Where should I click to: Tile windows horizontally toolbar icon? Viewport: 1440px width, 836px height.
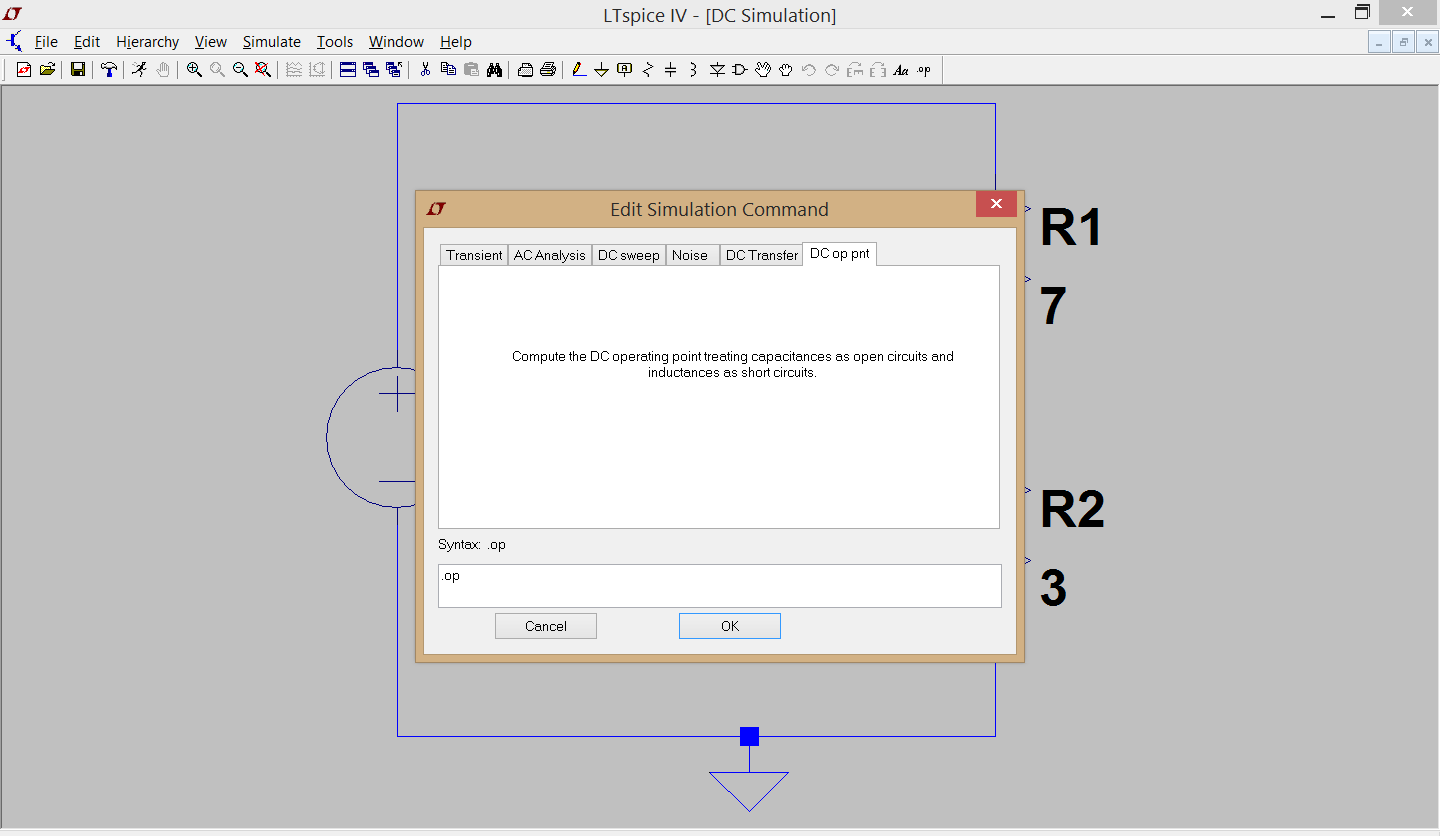(x=348, y=70)
